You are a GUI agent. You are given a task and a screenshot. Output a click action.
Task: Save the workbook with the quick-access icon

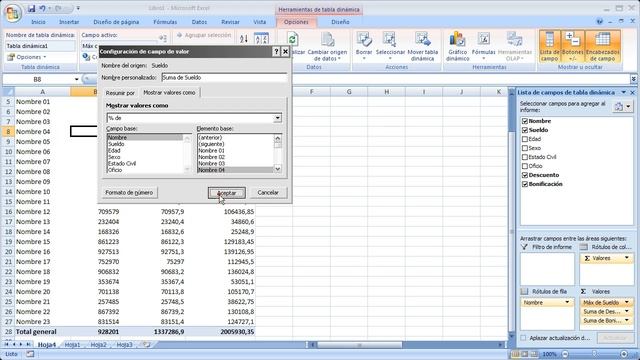coord(31,8)
